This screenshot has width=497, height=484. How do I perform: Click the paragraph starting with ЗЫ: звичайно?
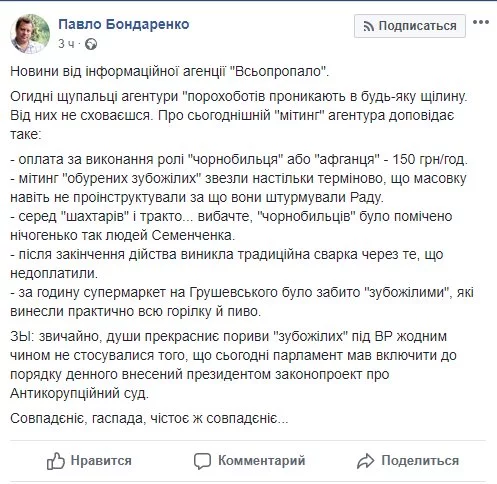pos(233,365)
